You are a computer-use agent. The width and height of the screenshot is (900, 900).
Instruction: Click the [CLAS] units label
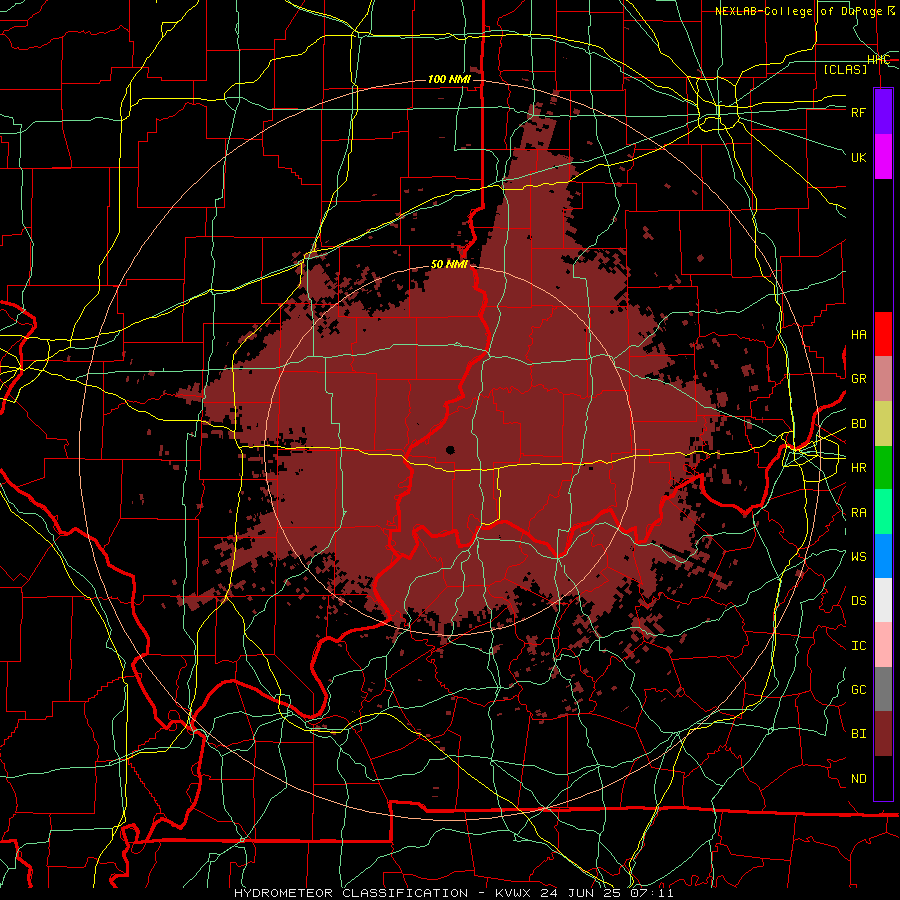coord(845,69)
